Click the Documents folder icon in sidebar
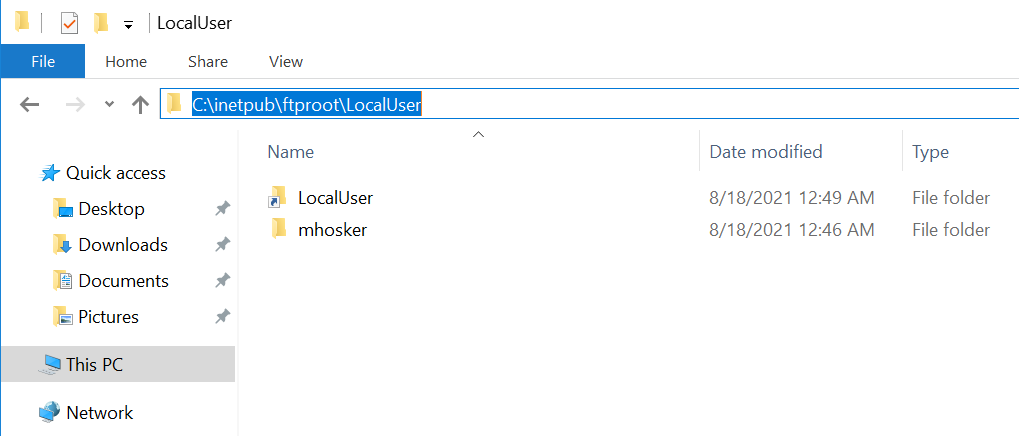This screenshot has height=436, width=1019. [x=62, y=281]
